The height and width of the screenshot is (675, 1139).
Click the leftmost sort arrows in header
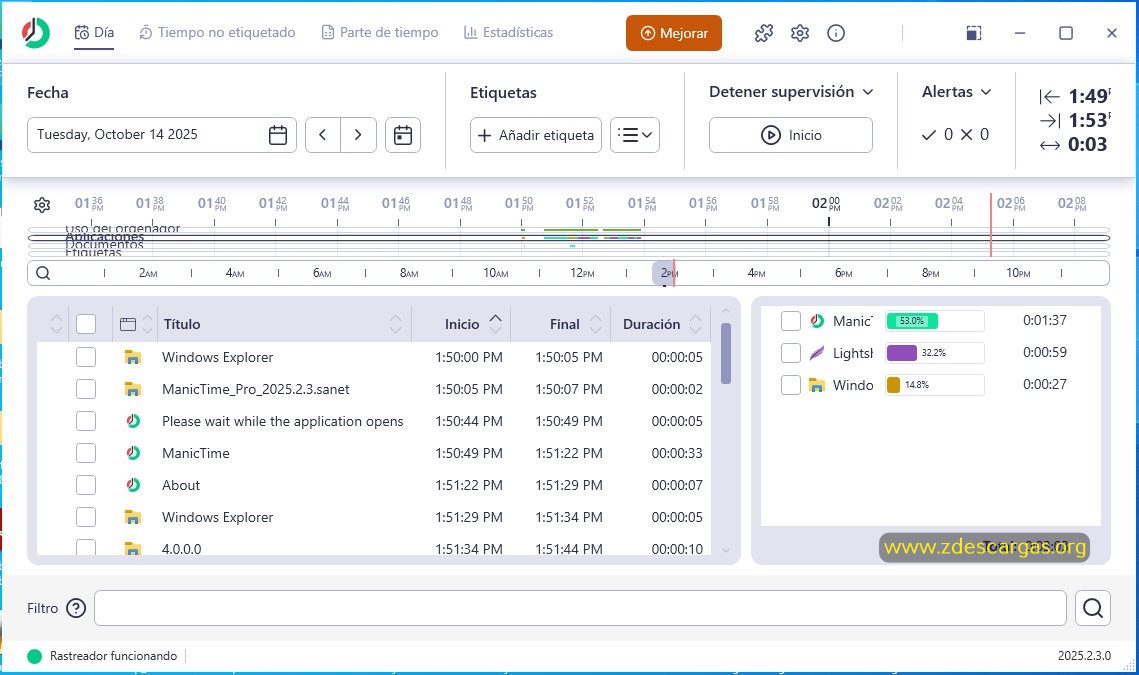tap(57, 324)
